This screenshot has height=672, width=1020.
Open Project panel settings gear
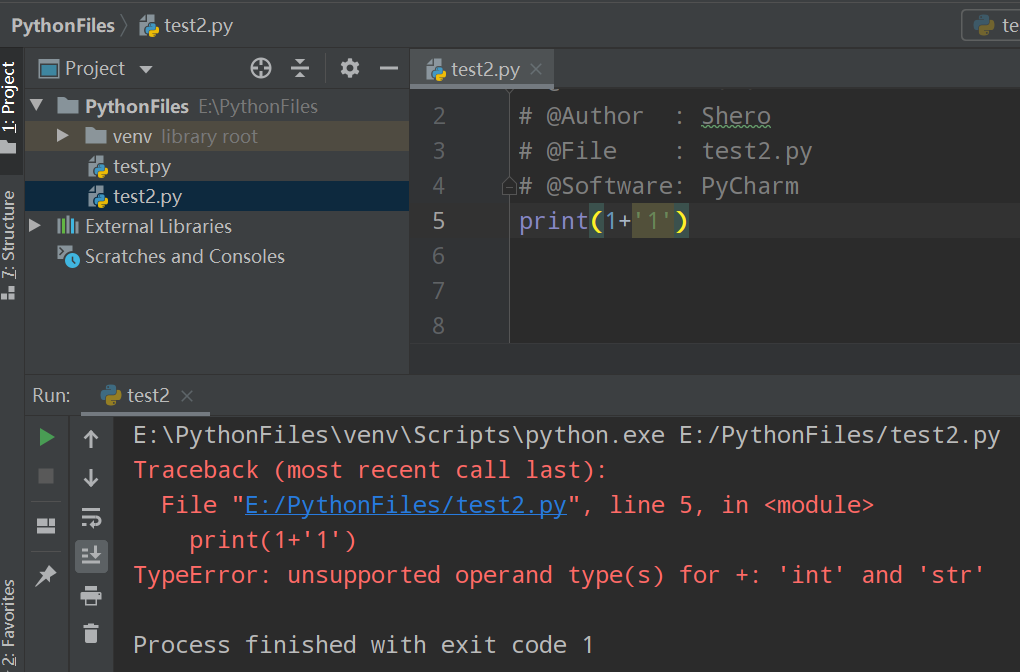point(350,68)
